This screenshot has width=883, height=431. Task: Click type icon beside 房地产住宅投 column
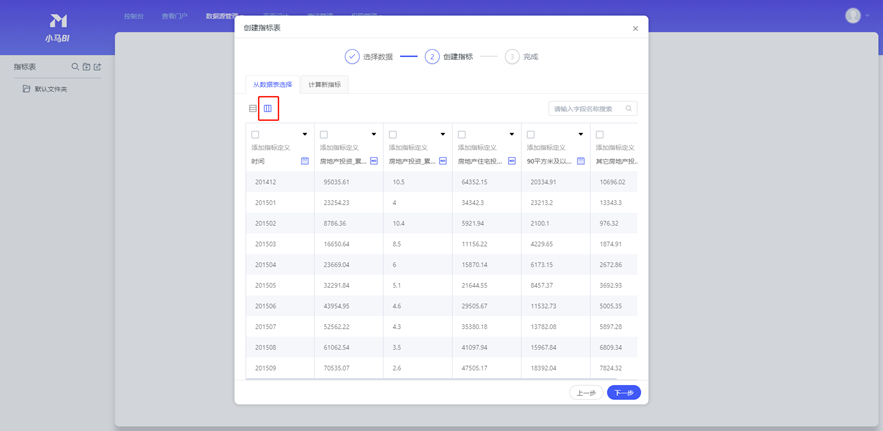[x=511, y=161]
